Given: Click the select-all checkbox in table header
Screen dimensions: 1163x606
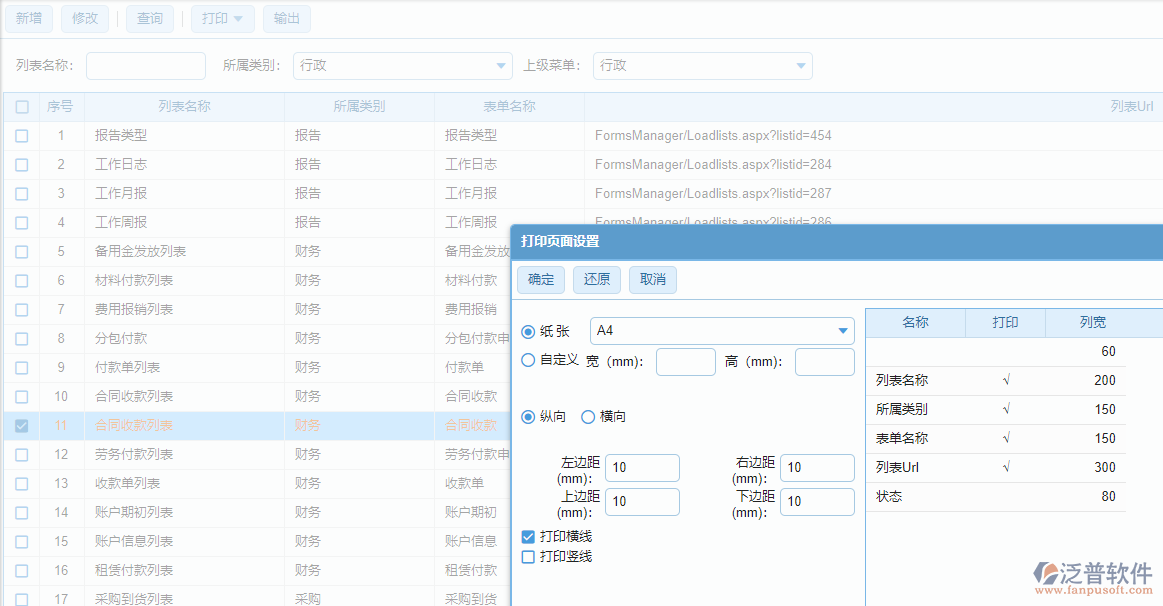Looking at the screenshot, I should [21, 106].
